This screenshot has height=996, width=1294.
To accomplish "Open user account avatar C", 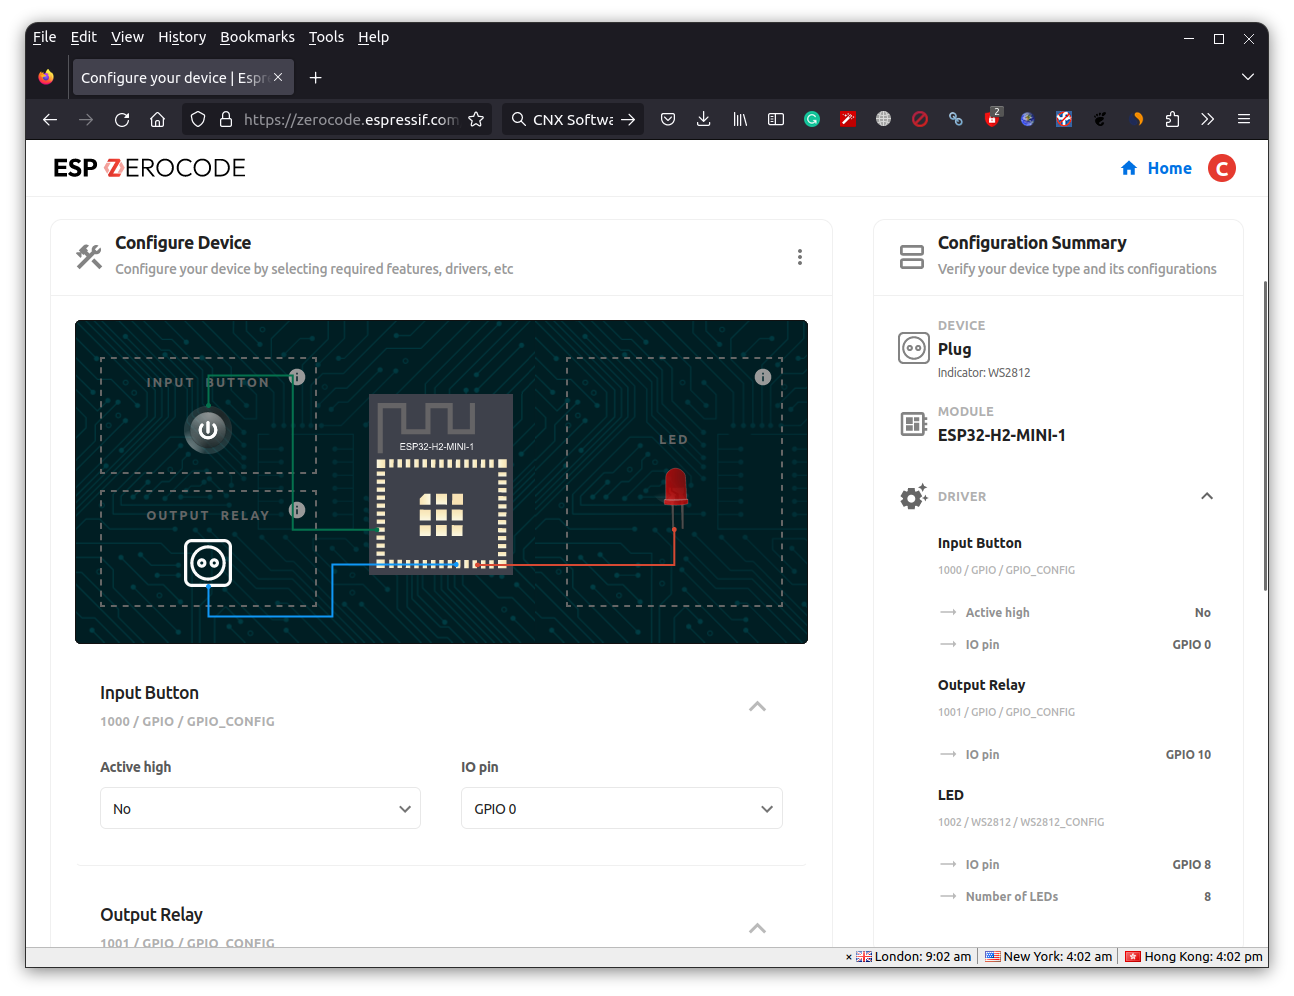I will point(1222,168).
